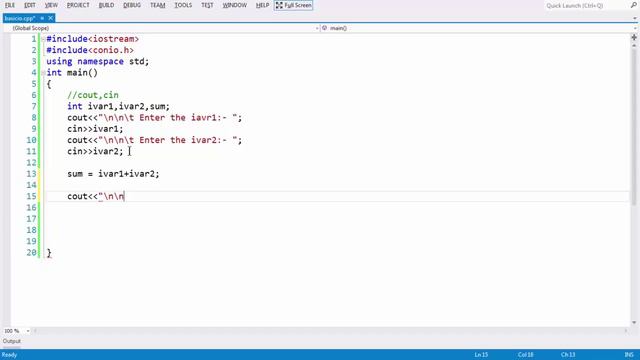
Task: Close the basicio.cpp tab
Action: [x=51, y=18]
